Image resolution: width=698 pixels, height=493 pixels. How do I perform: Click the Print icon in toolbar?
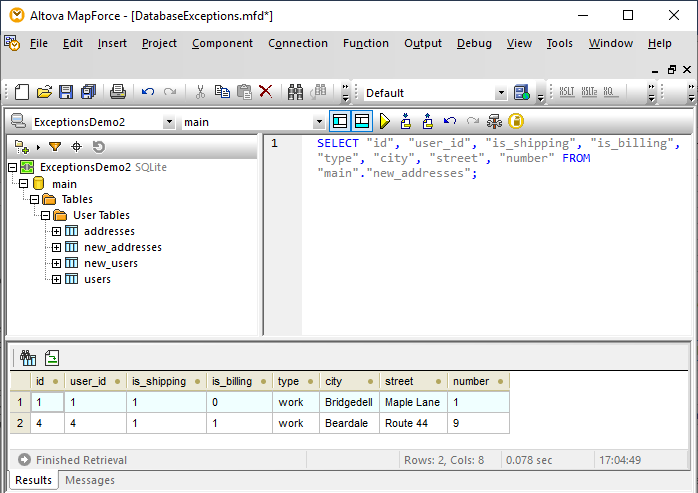pyautogui.click(x=117, y=92)
